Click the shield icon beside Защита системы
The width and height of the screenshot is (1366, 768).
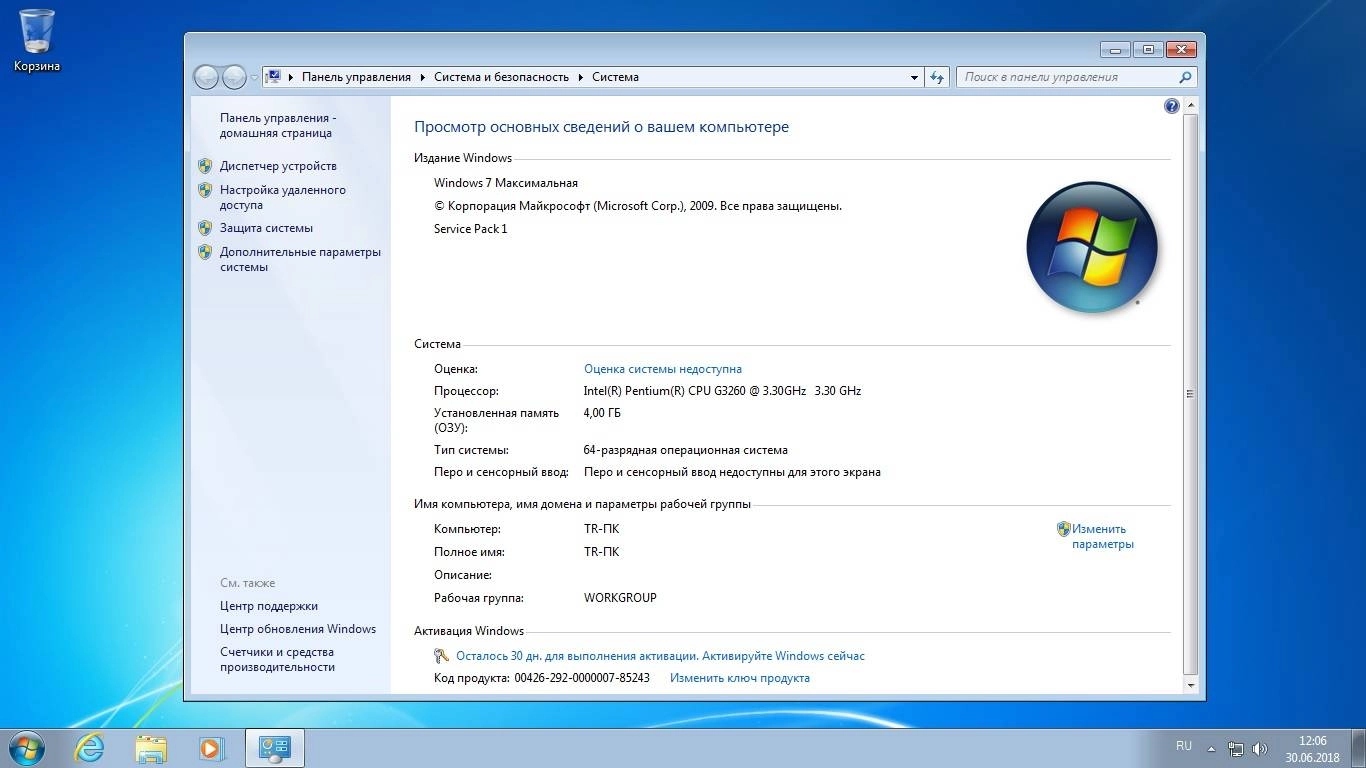tap(205, 228)
